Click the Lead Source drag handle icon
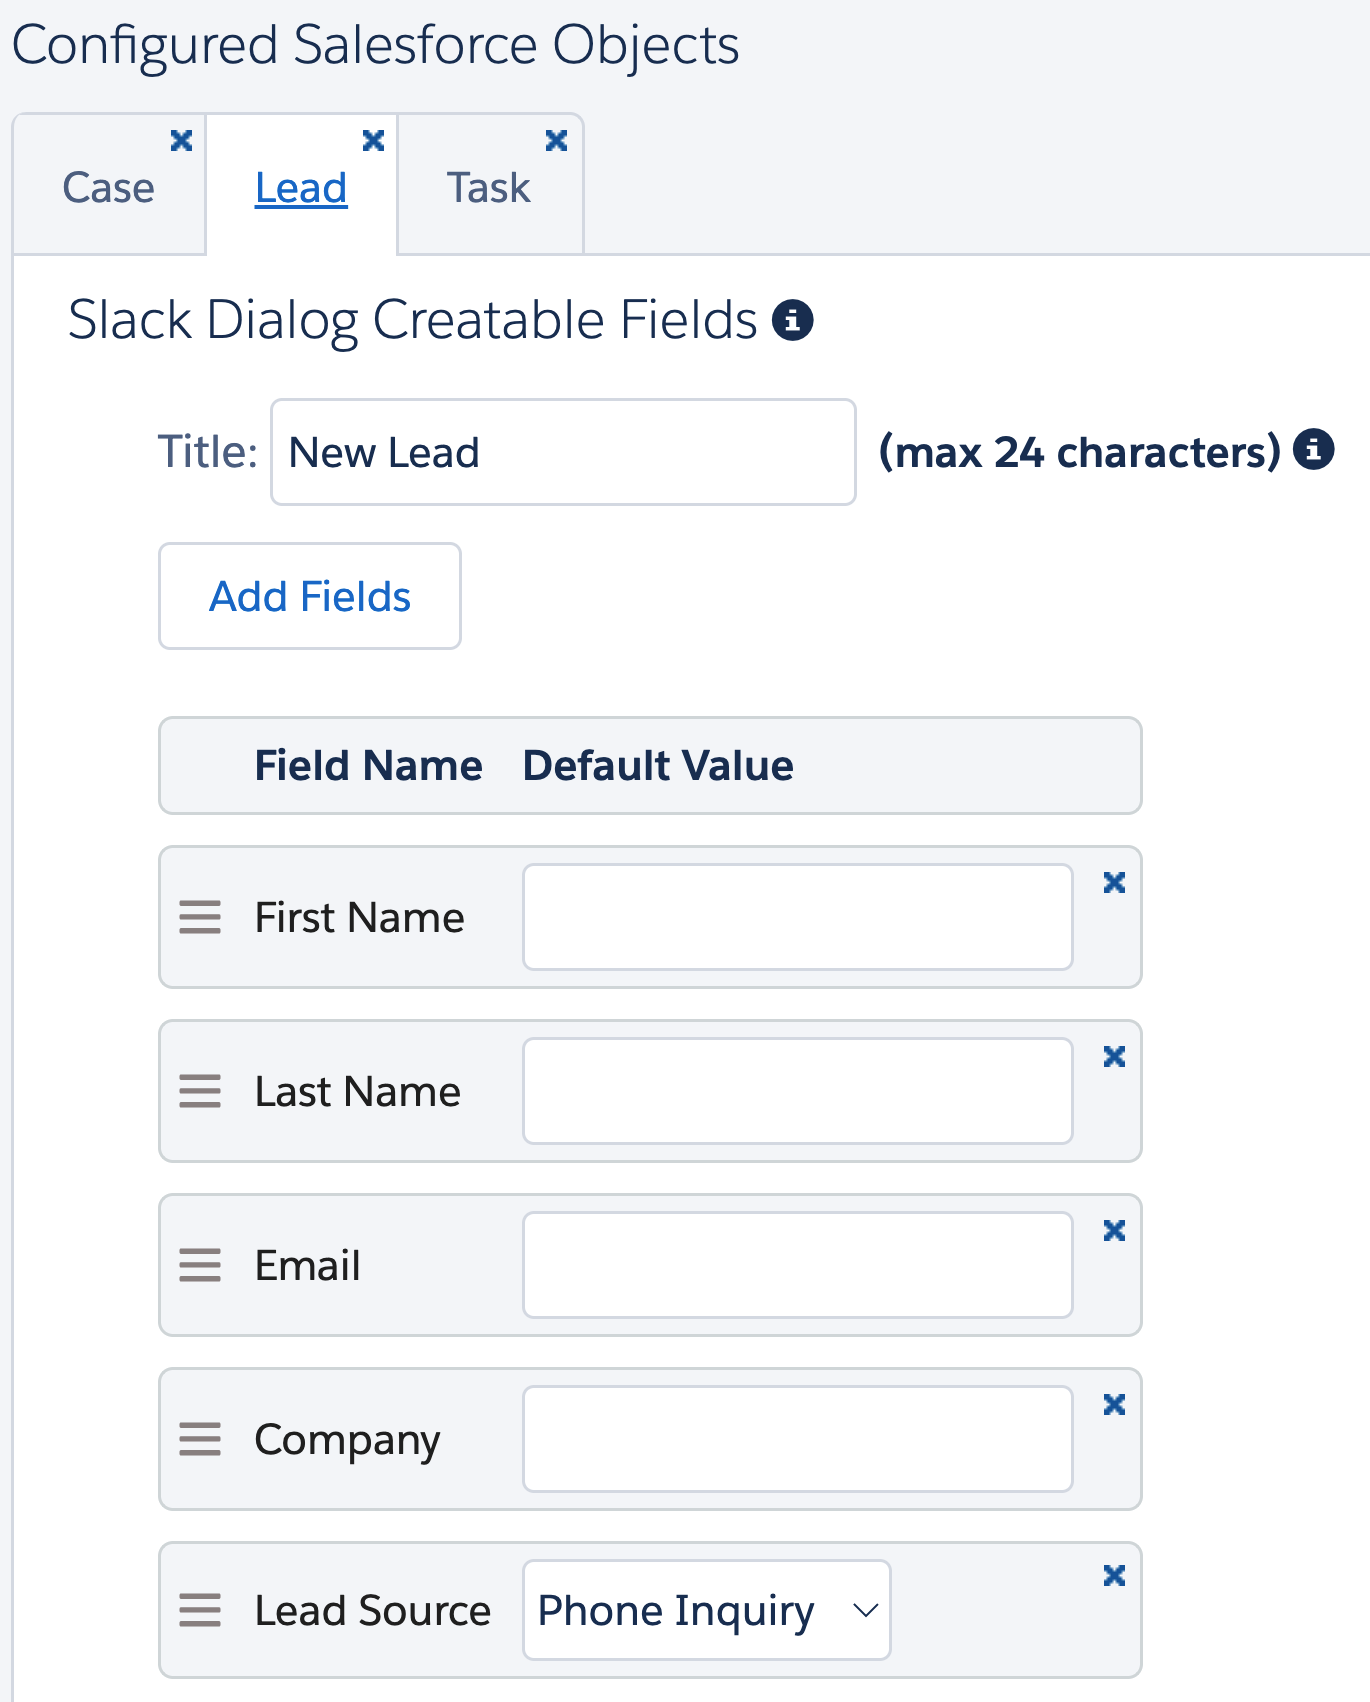This screenshot has width=1370, height=1702. [x=200, y=1610]
